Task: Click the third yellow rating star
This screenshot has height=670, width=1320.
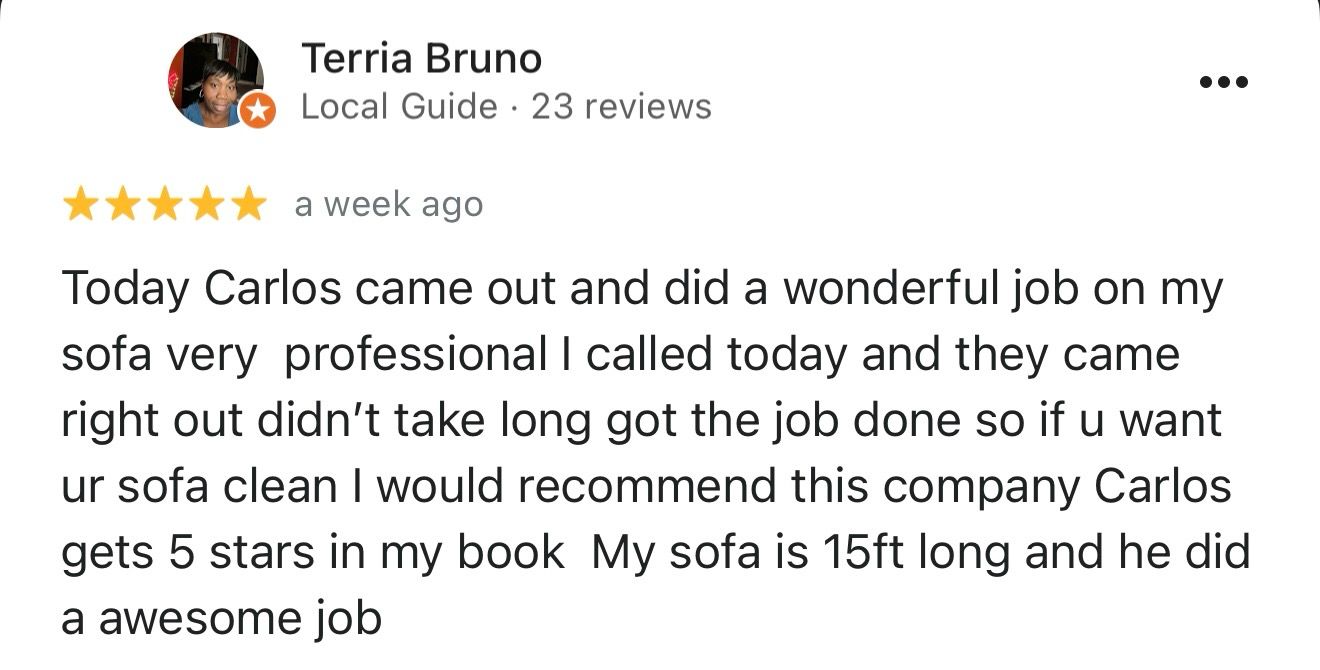Action: click(164, 206)
